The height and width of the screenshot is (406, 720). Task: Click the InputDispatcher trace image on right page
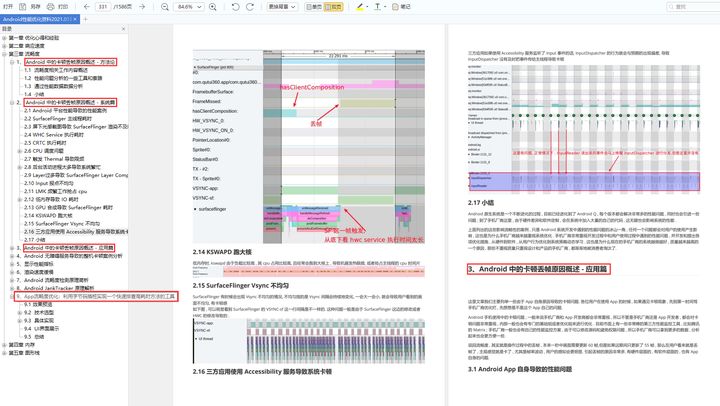coord(584,128)
